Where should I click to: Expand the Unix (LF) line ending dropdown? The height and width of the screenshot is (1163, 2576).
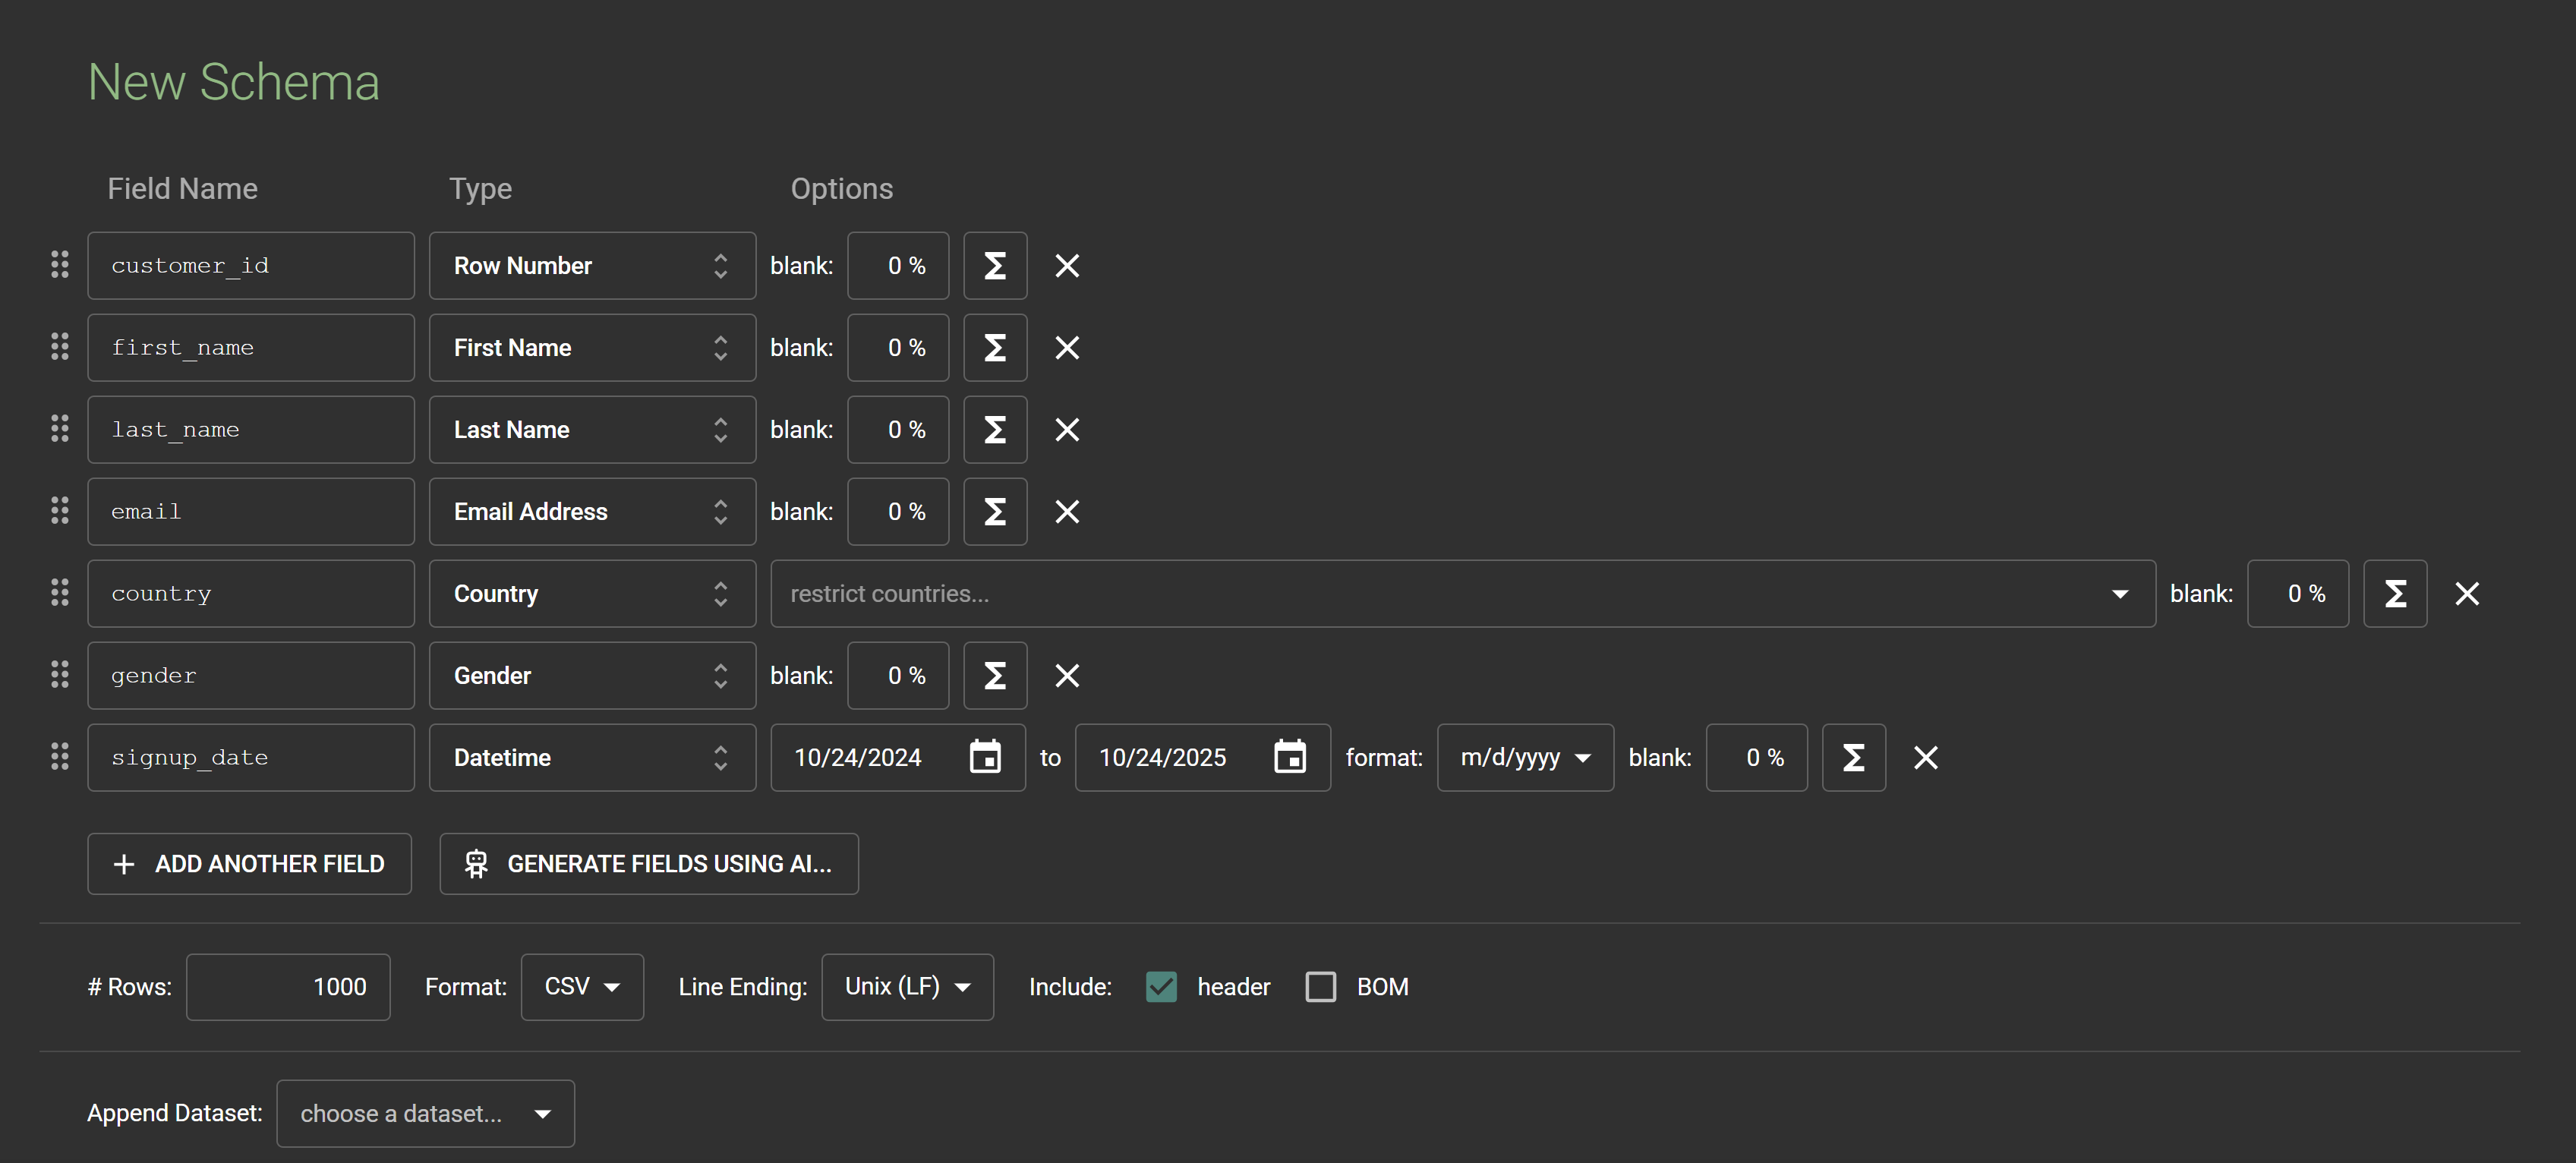(x=907, y=987)
